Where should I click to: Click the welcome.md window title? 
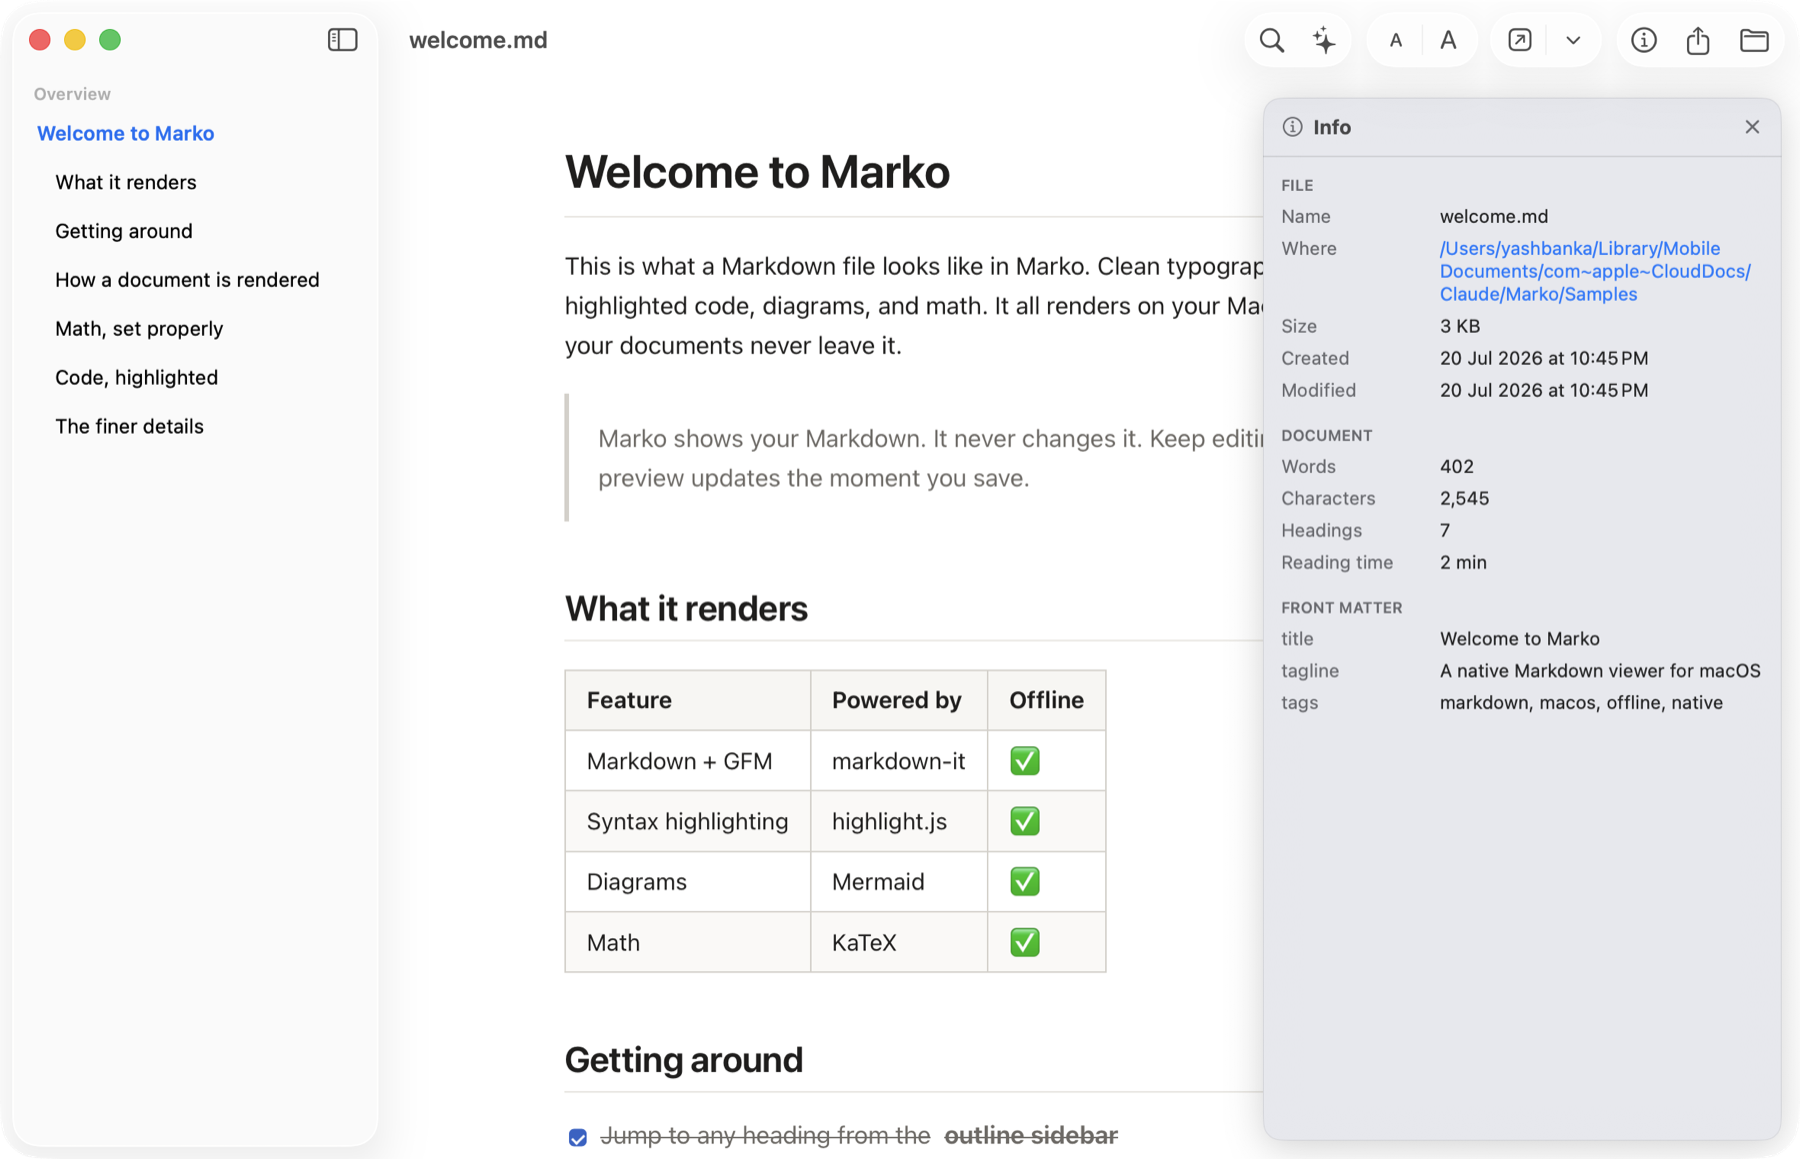point(478,40)
